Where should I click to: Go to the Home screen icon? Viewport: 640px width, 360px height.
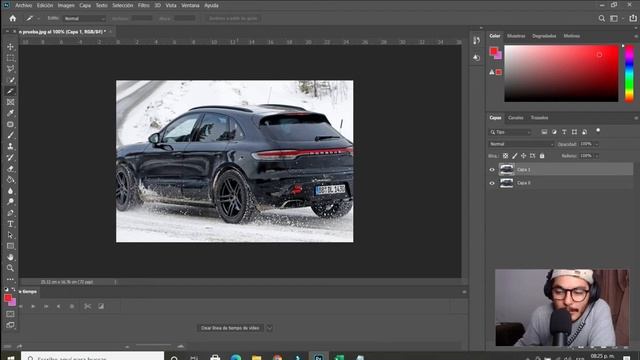(x=13, y=18)
